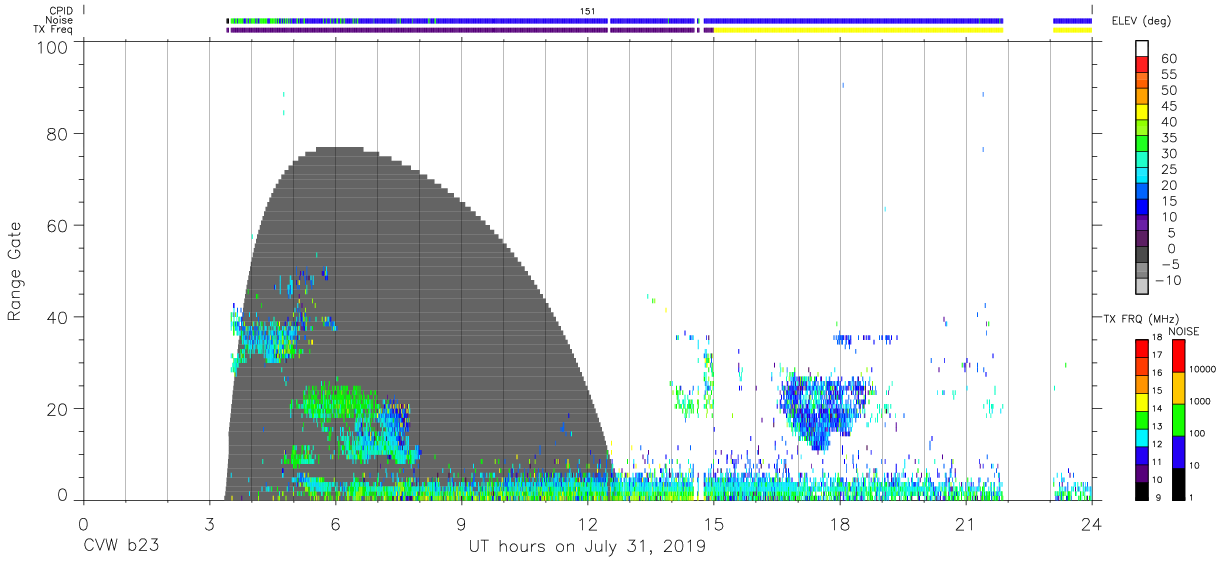This screenshot has height=567, width=1228.
Task: Click the yellow TX Freq strip segment above the plot
Action: pyautogui.click(x=858, y=30)
